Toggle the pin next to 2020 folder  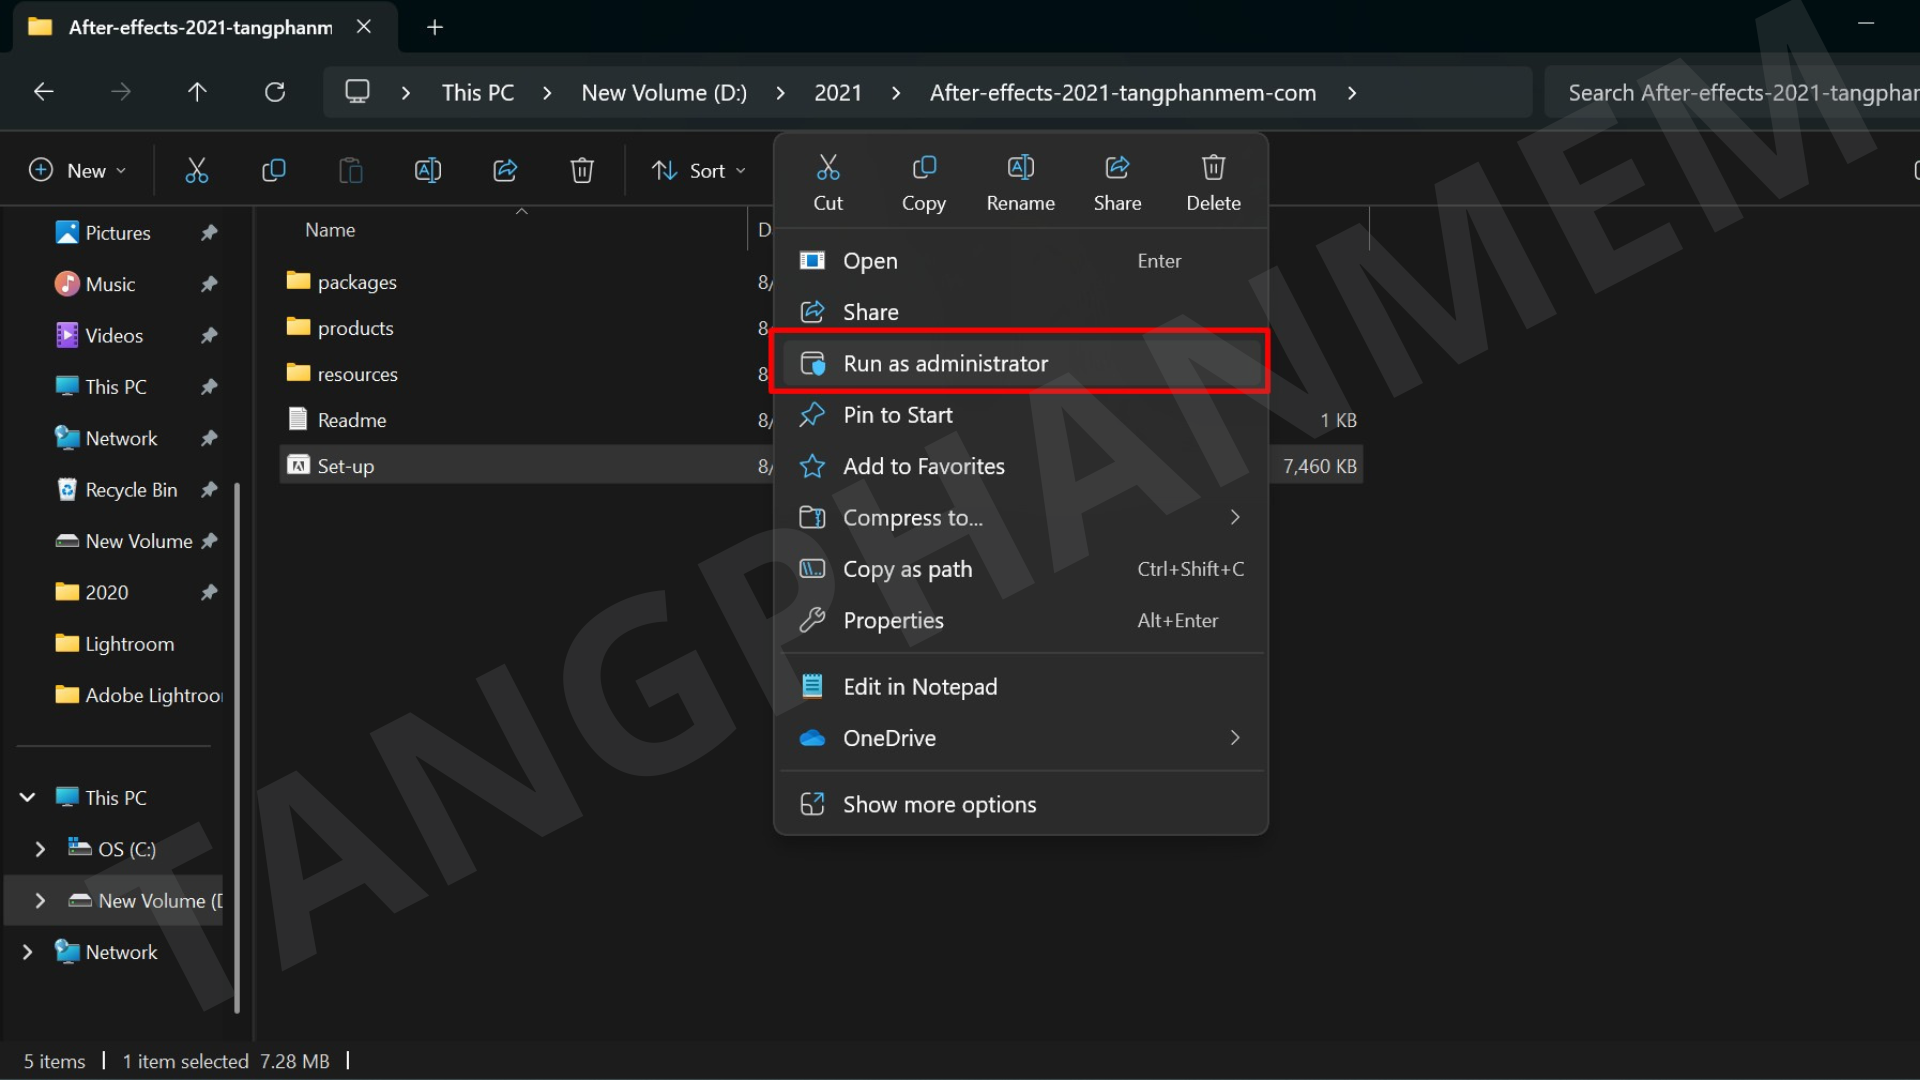pos(209,593)
